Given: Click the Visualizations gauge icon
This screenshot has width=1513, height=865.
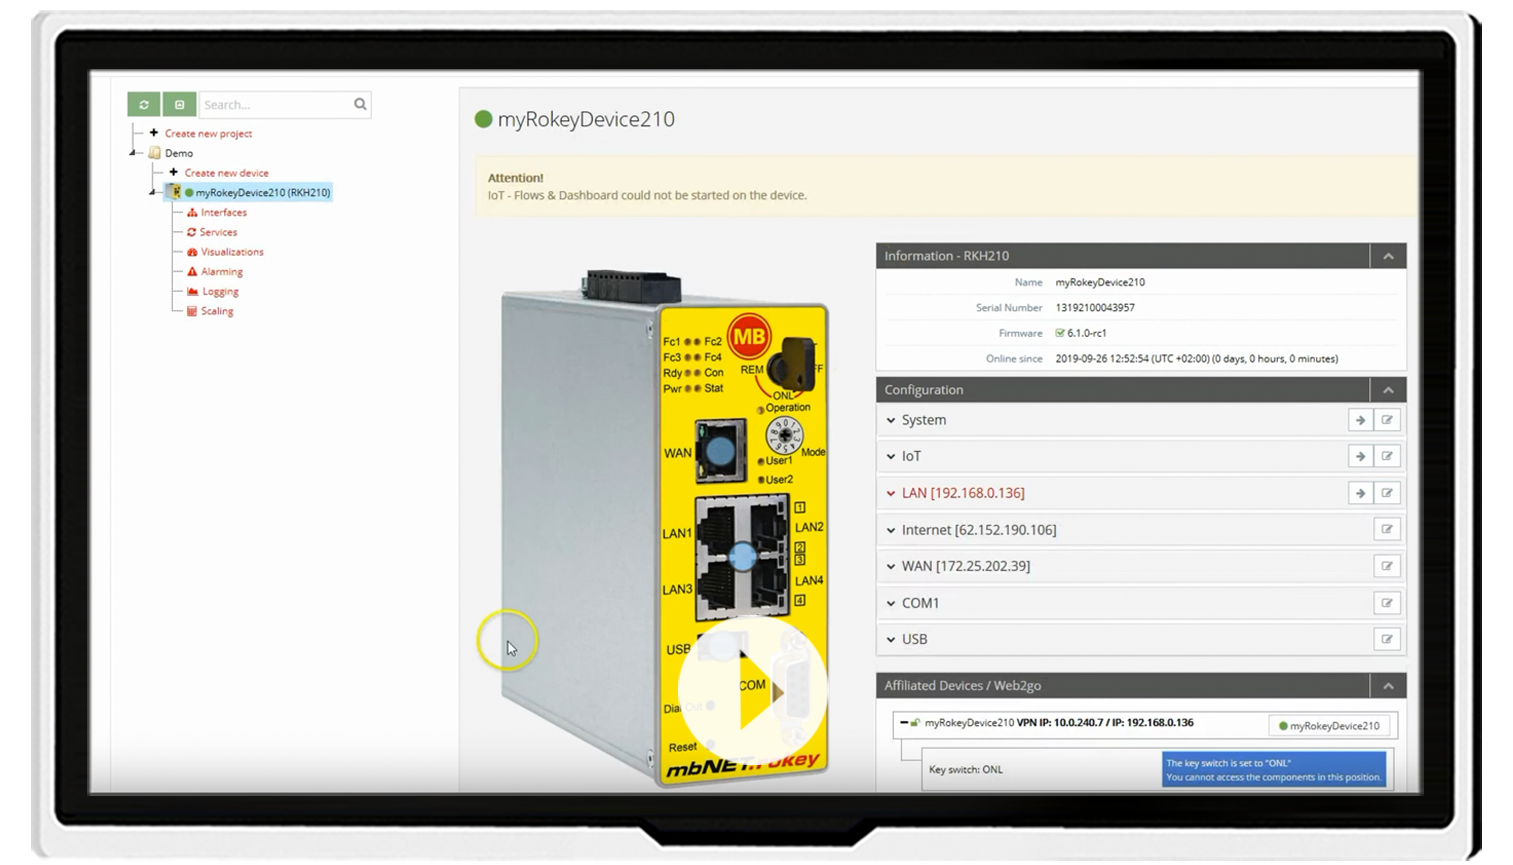Looking at the screenshot, I should 192,252.
